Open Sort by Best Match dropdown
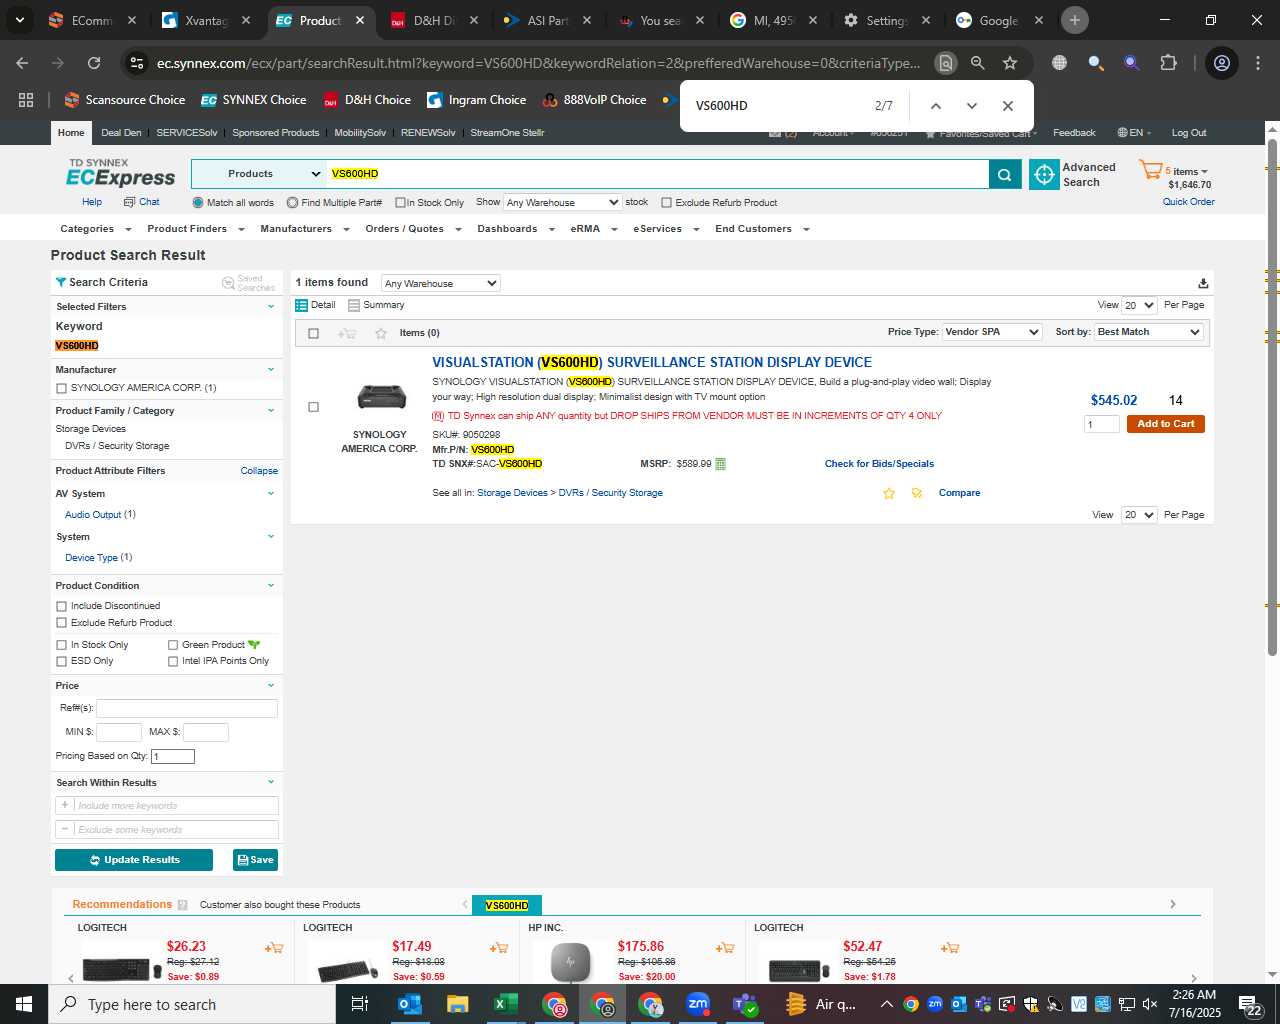The height and width of the screenshot is (1024, 1280). 1149,332
